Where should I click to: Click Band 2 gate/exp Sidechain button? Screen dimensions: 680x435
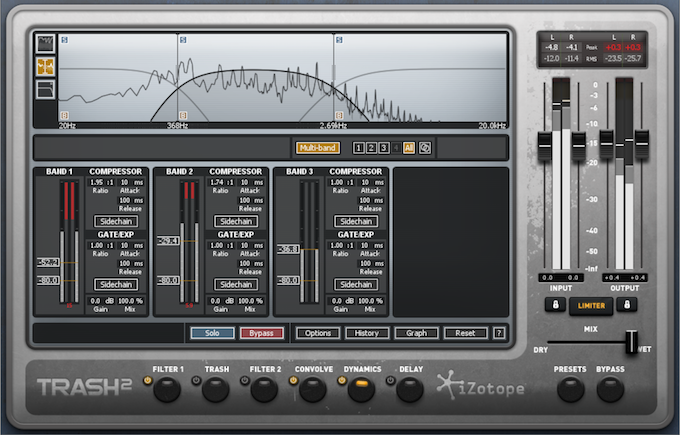click(236, 285)
